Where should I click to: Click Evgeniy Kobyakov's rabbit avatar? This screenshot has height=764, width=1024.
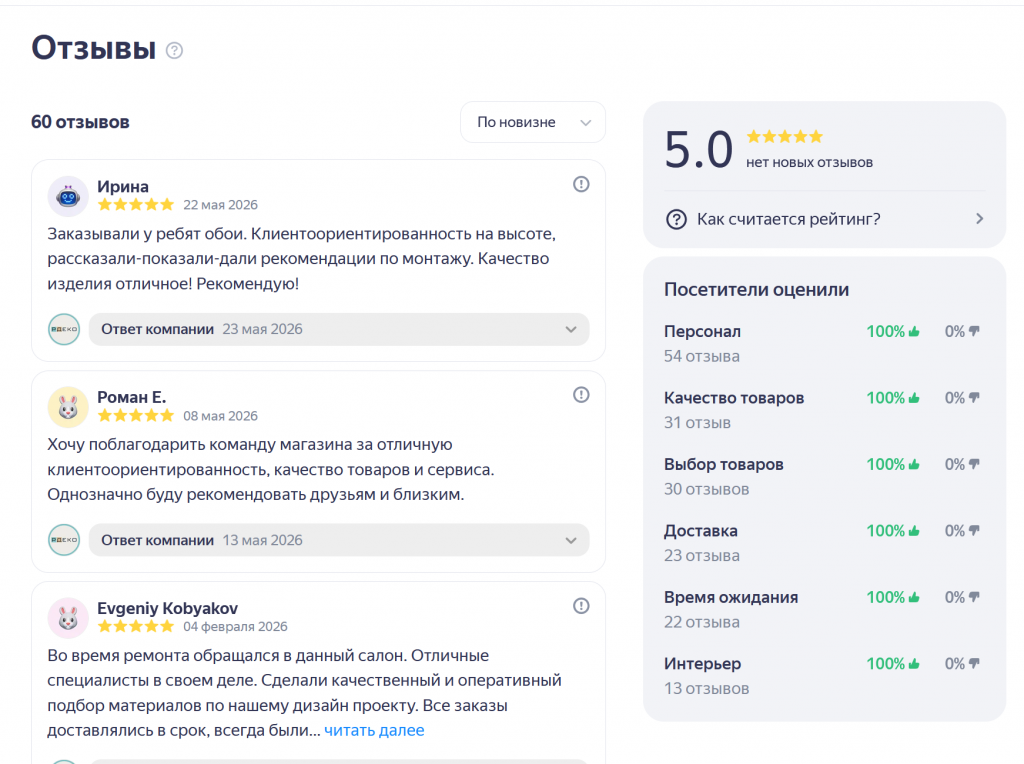[68, 618]
